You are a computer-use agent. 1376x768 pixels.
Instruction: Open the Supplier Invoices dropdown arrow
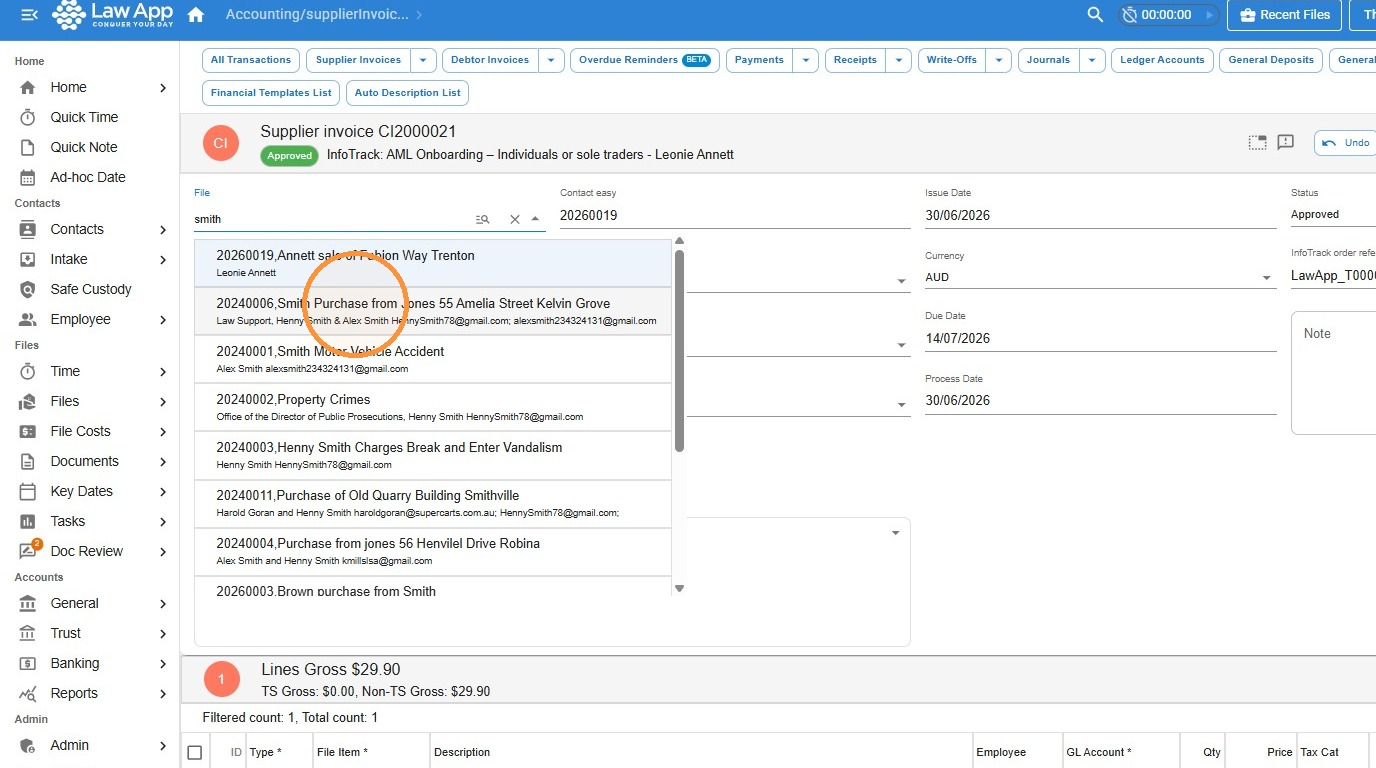423,60
